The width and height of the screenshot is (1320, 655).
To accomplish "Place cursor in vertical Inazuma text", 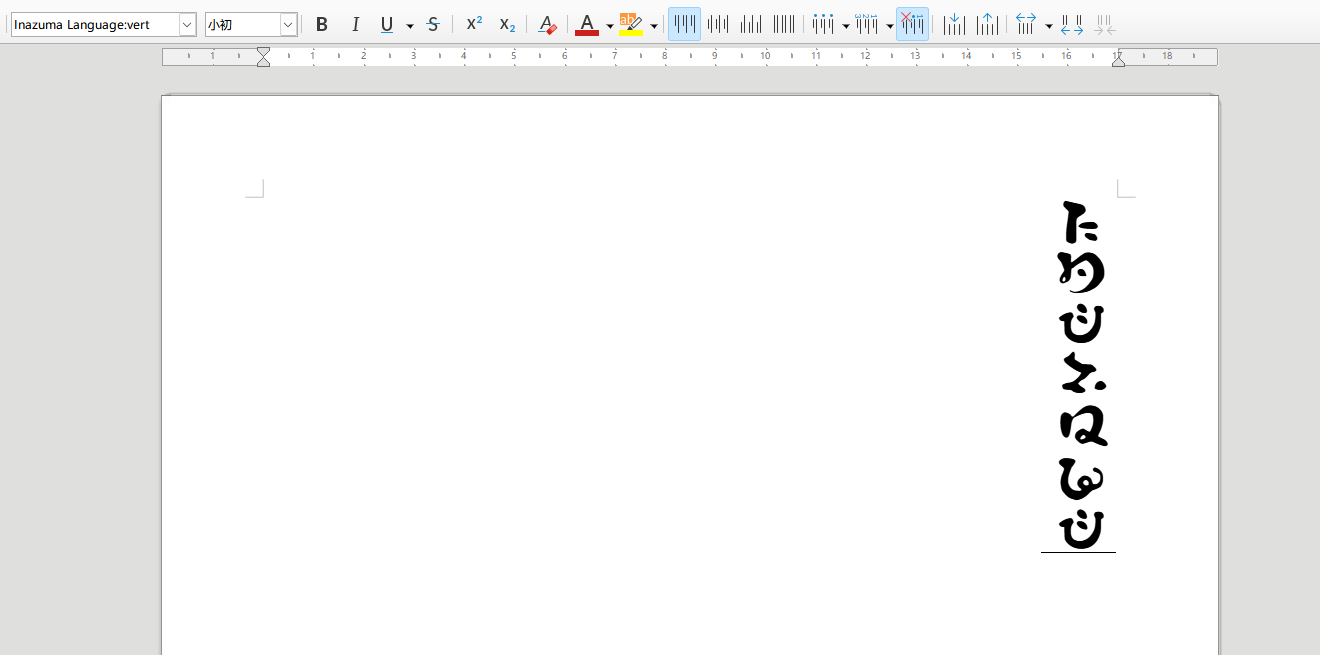I will pos(1082,375).
